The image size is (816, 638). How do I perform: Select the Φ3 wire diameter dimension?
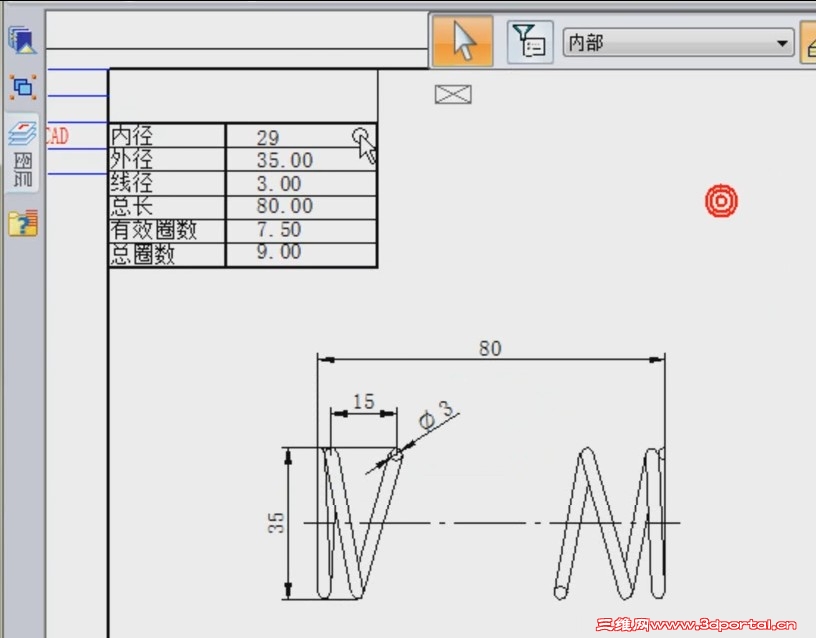pos(437,415)
